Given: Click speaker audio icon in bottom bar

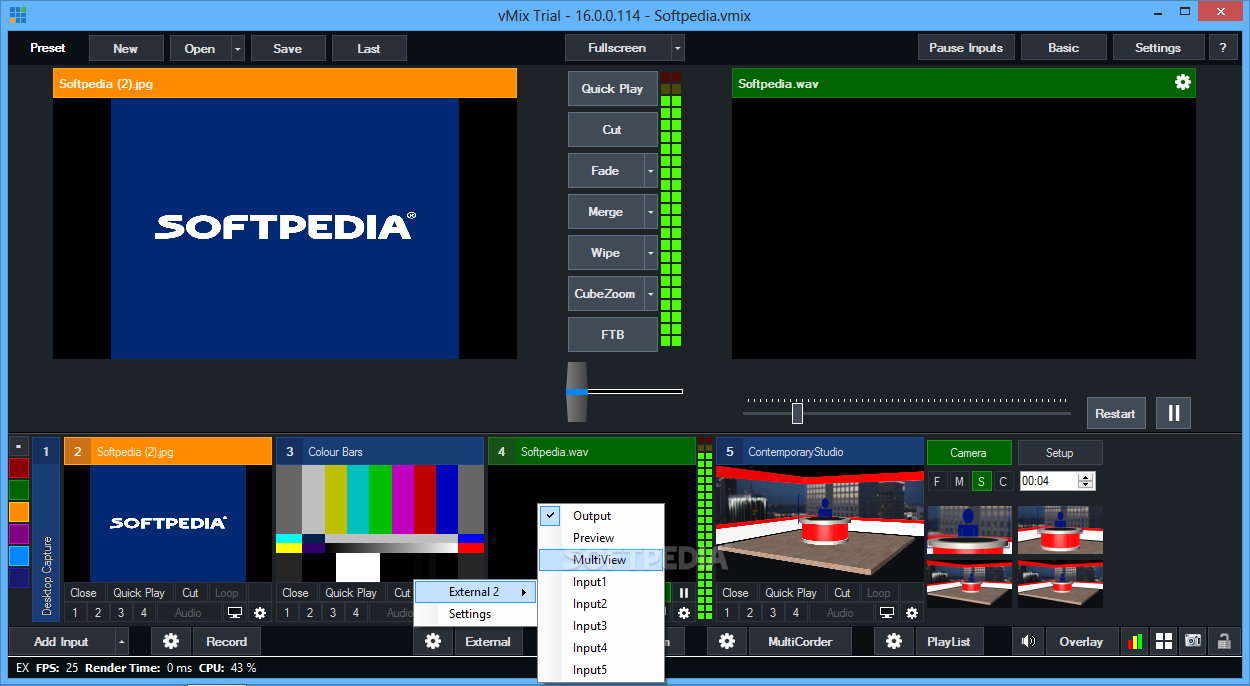Looking at the screenshot, I should [1028, 642].
